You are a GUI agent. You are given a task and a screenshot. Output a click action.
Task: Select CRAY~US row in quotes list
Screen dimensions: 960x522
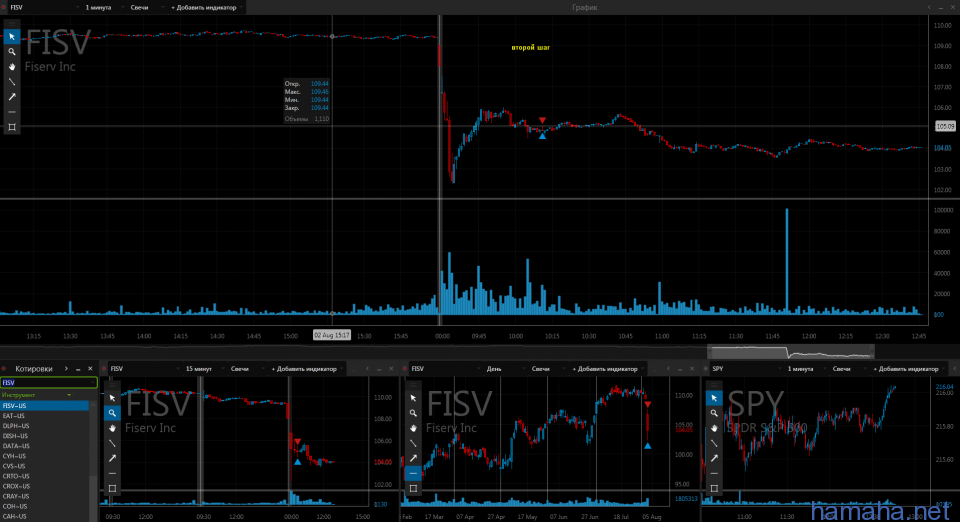pos(45,496)
